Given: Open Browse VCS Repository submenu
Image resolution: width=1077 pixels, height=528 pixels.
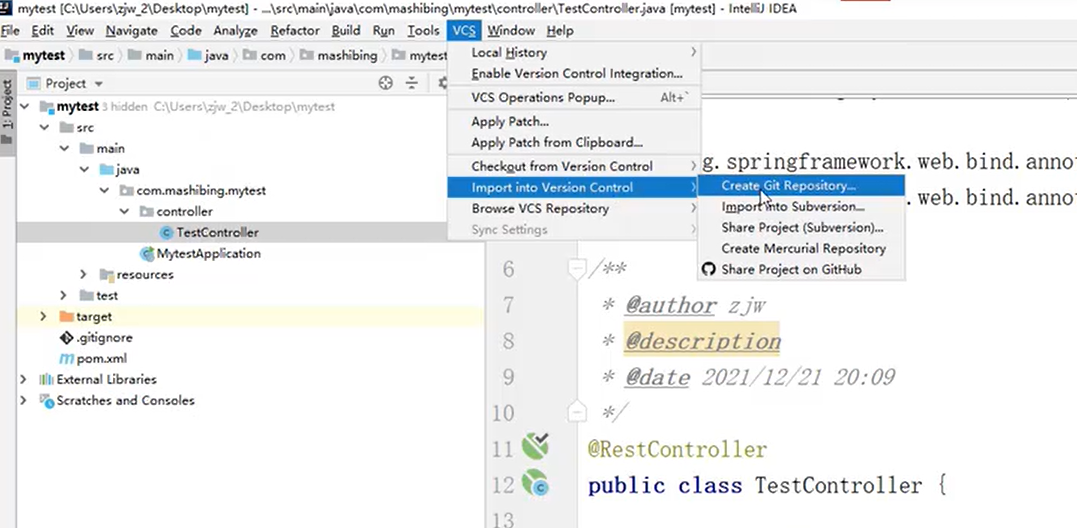Looking at the screenshot, I should click(x=574, y=209).
